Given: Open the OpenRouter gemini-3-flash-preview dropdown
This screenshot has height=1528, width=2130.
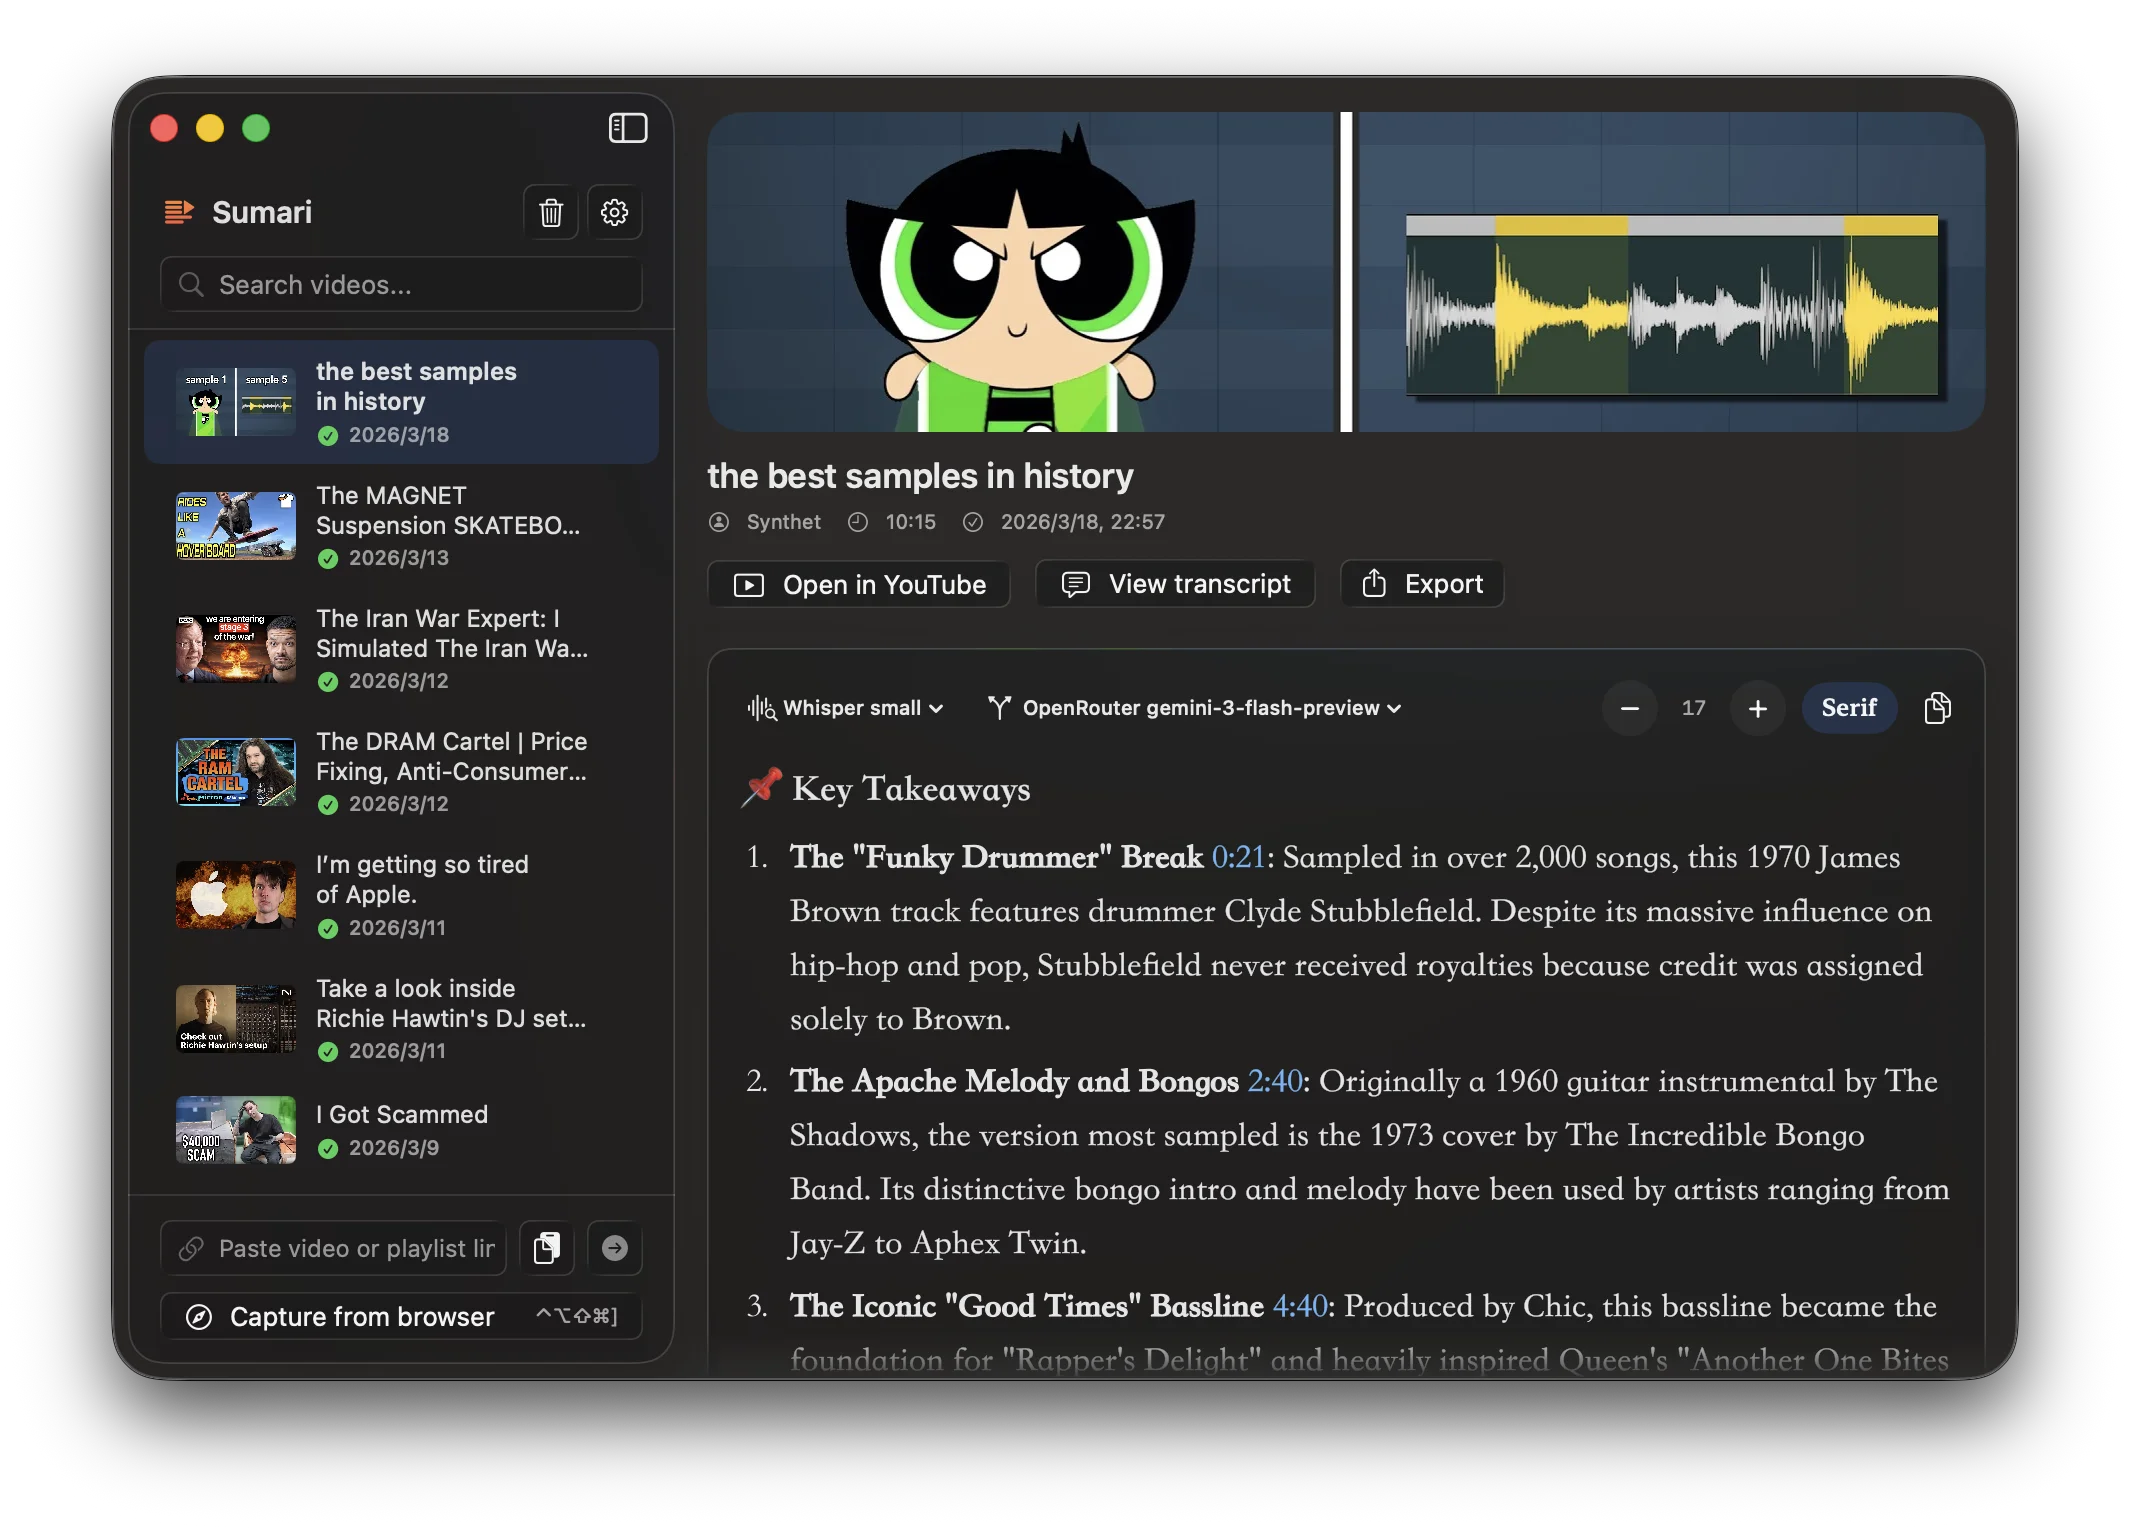Looking at the screenshot, I should (x=1195, y=708).
